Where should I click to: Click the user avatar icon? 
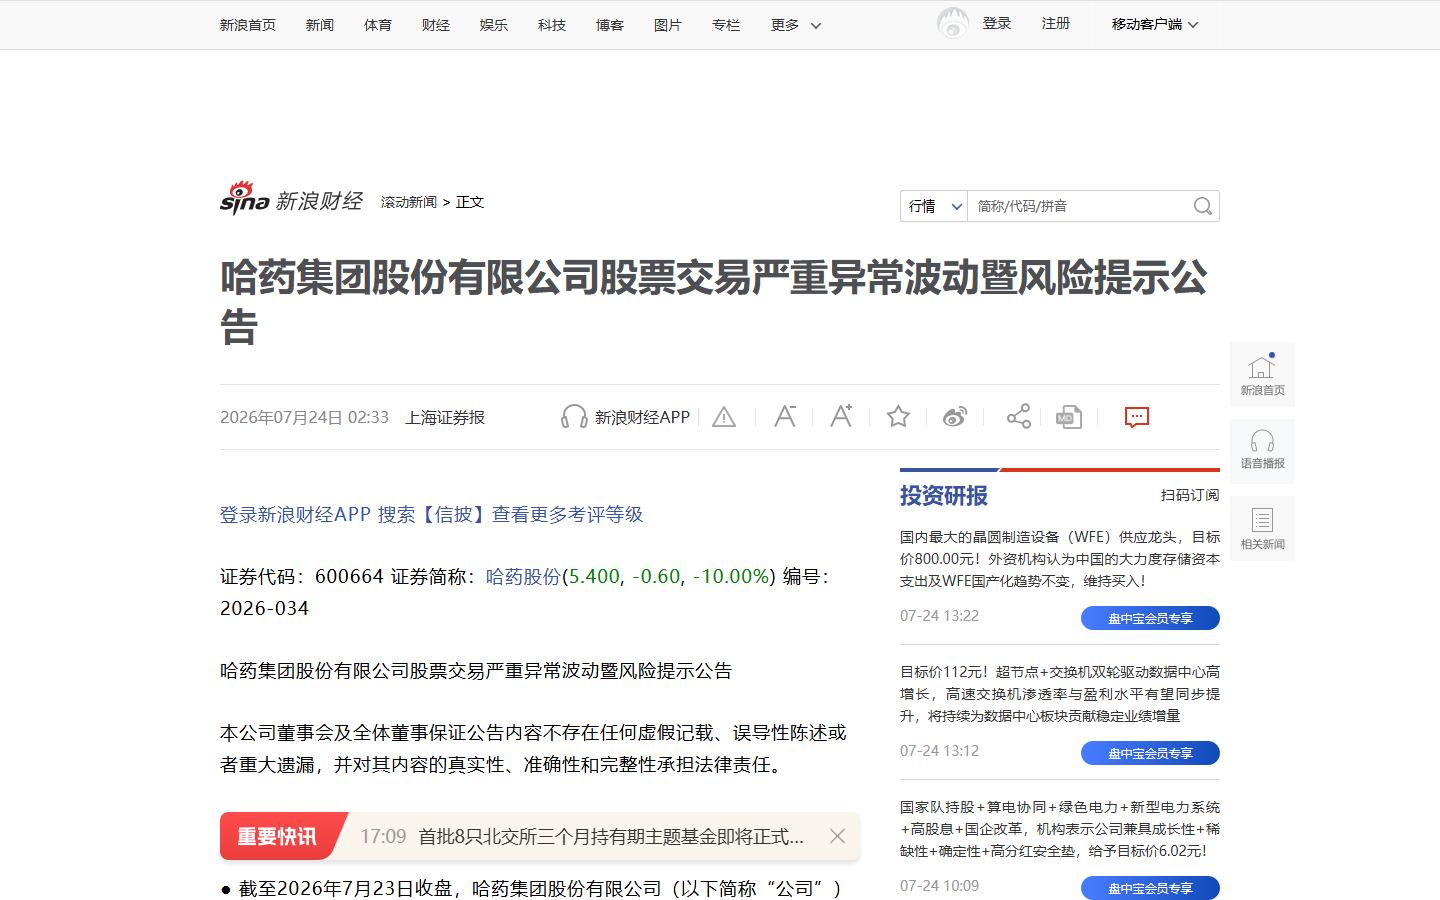point(953,23)
